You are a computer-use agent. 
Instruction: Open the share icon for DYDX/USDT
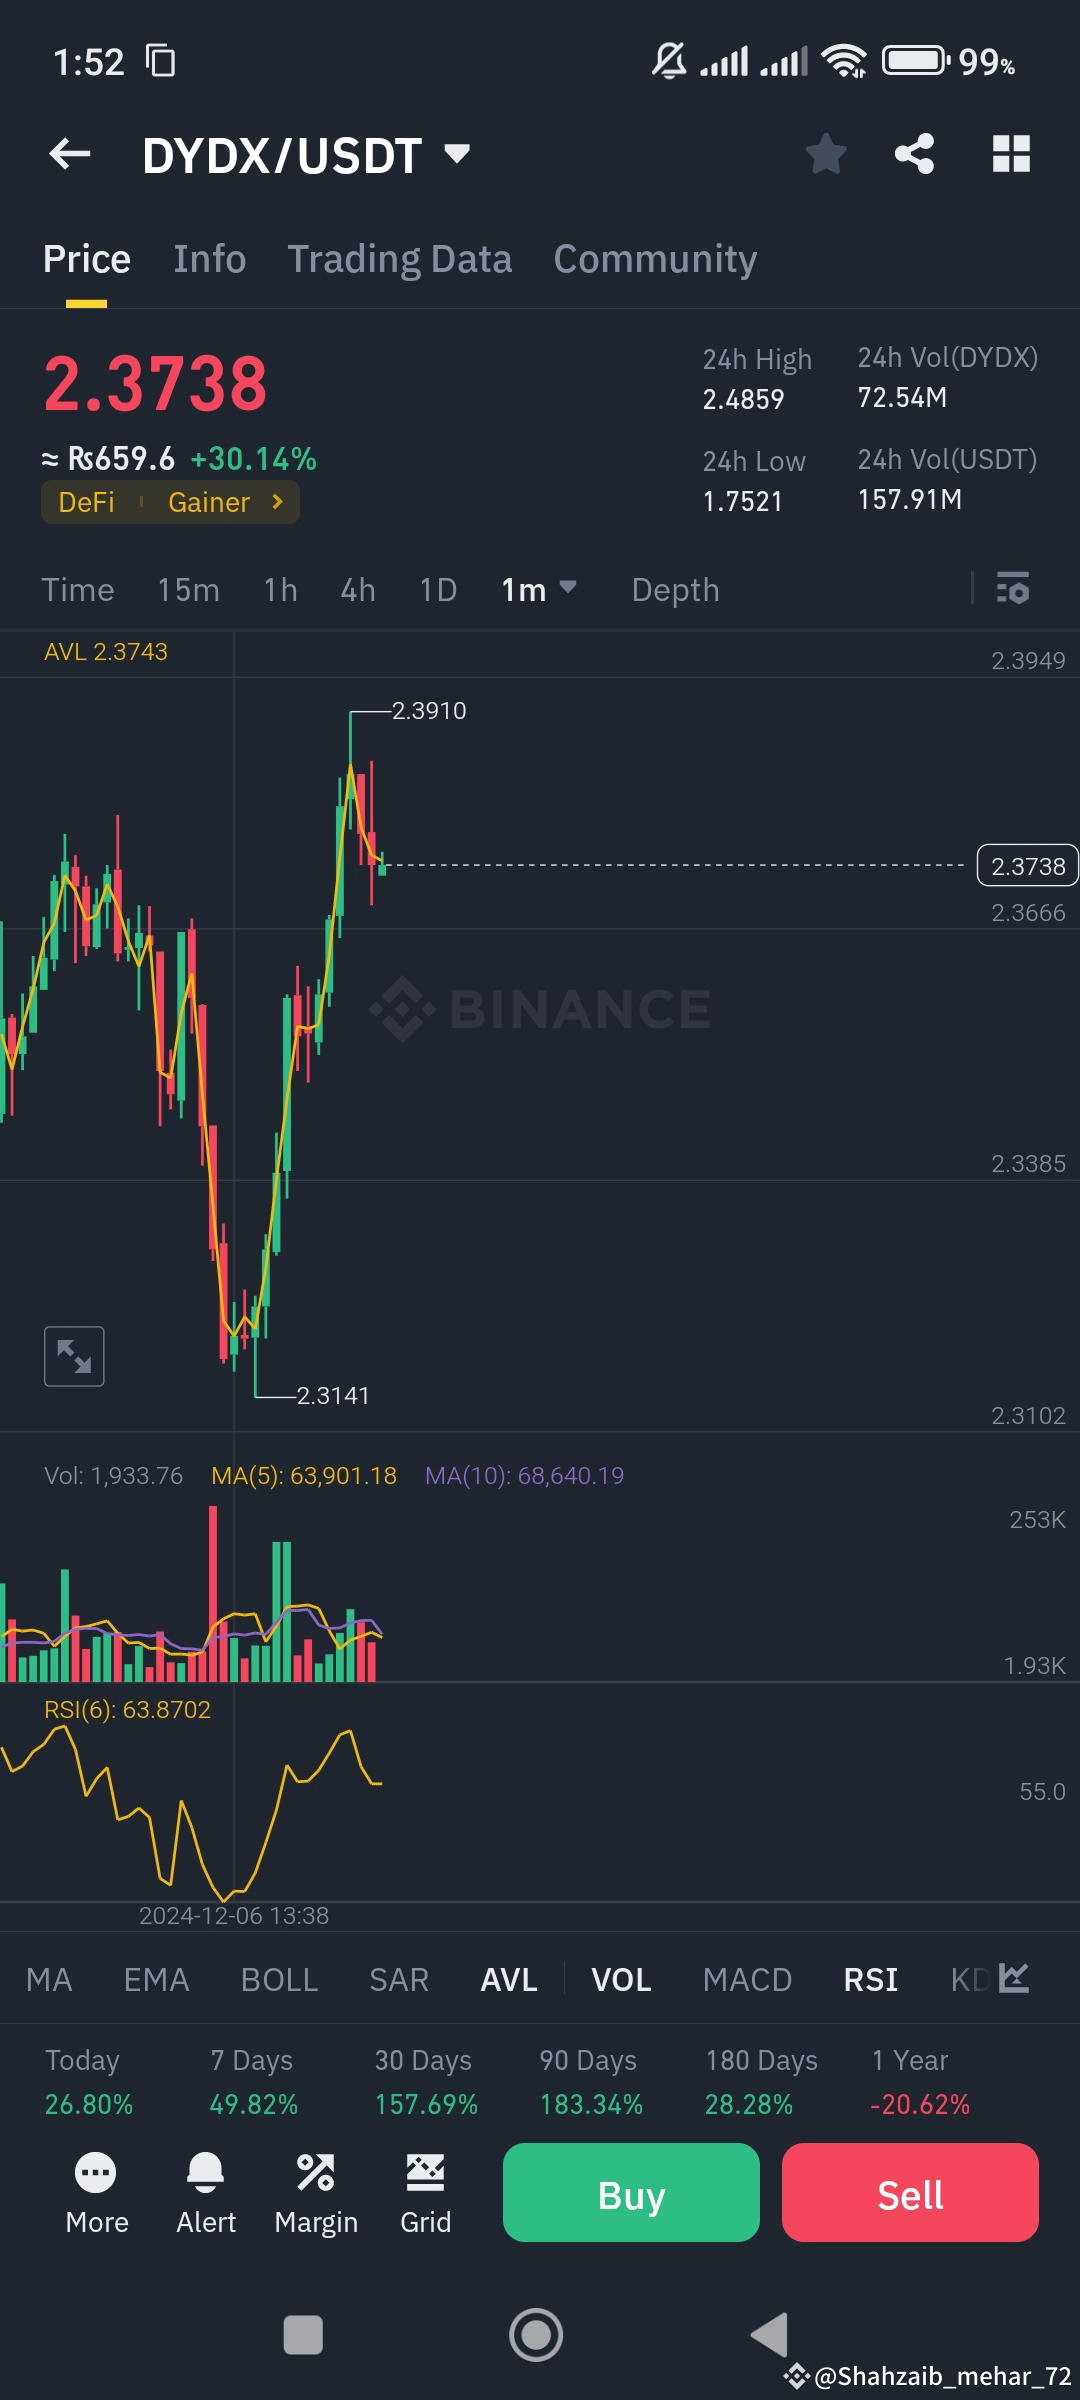[913, 153]
